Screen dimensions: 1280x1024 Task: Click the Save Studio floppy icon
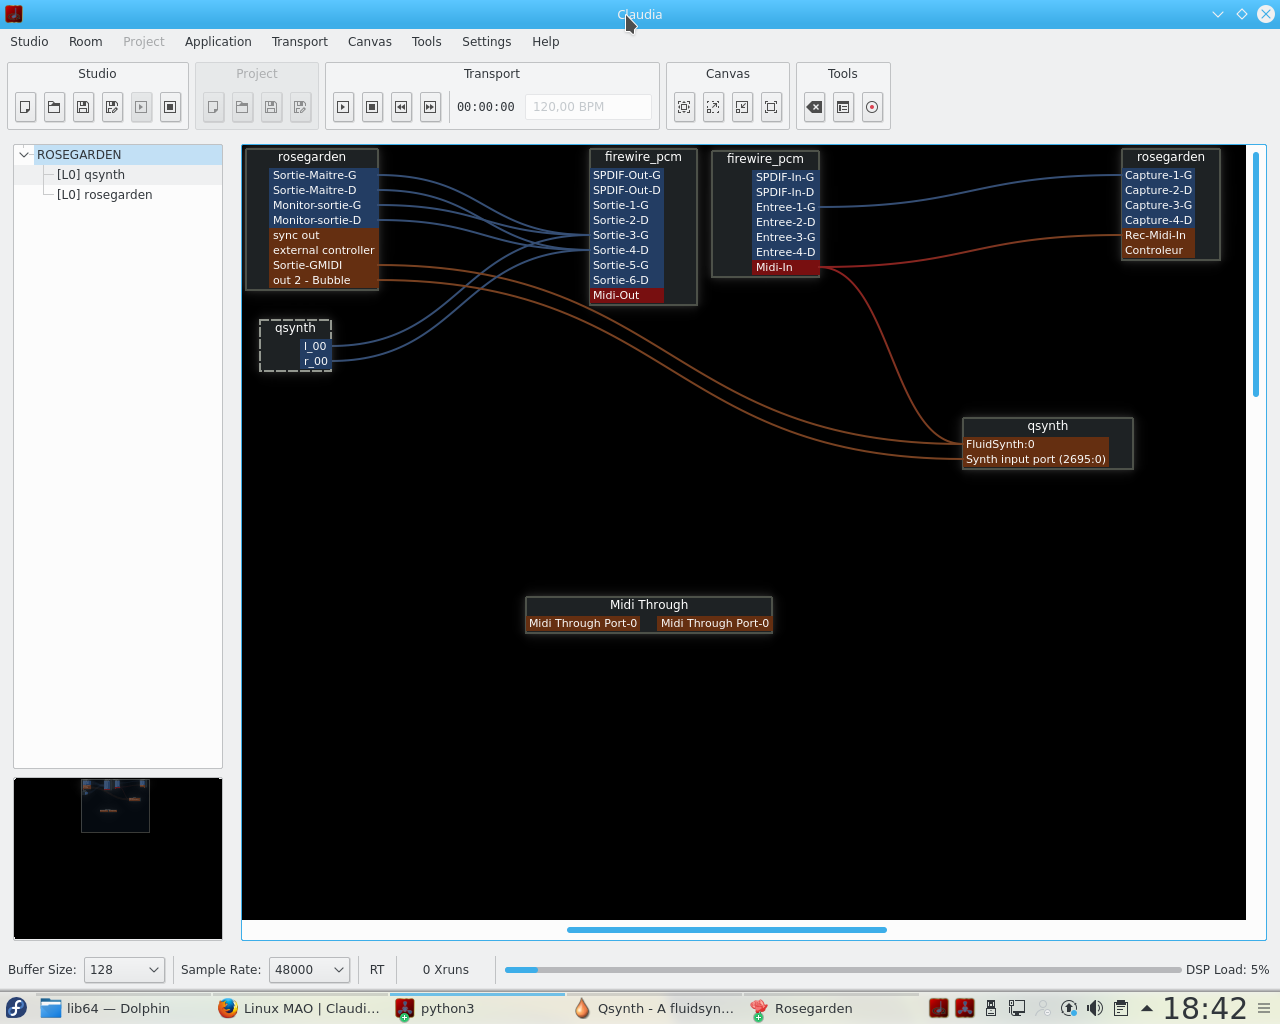(x=84, y=107)
